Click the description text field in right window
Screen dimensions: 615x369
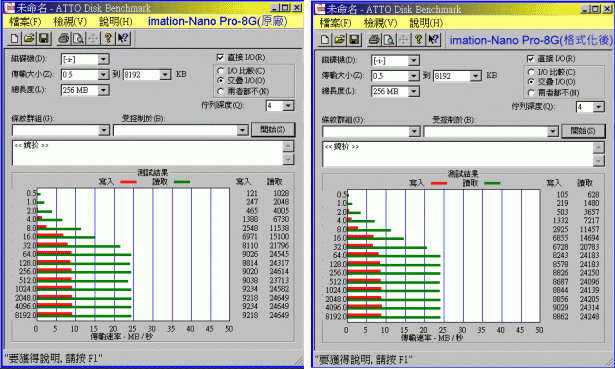tap(458, 154)
